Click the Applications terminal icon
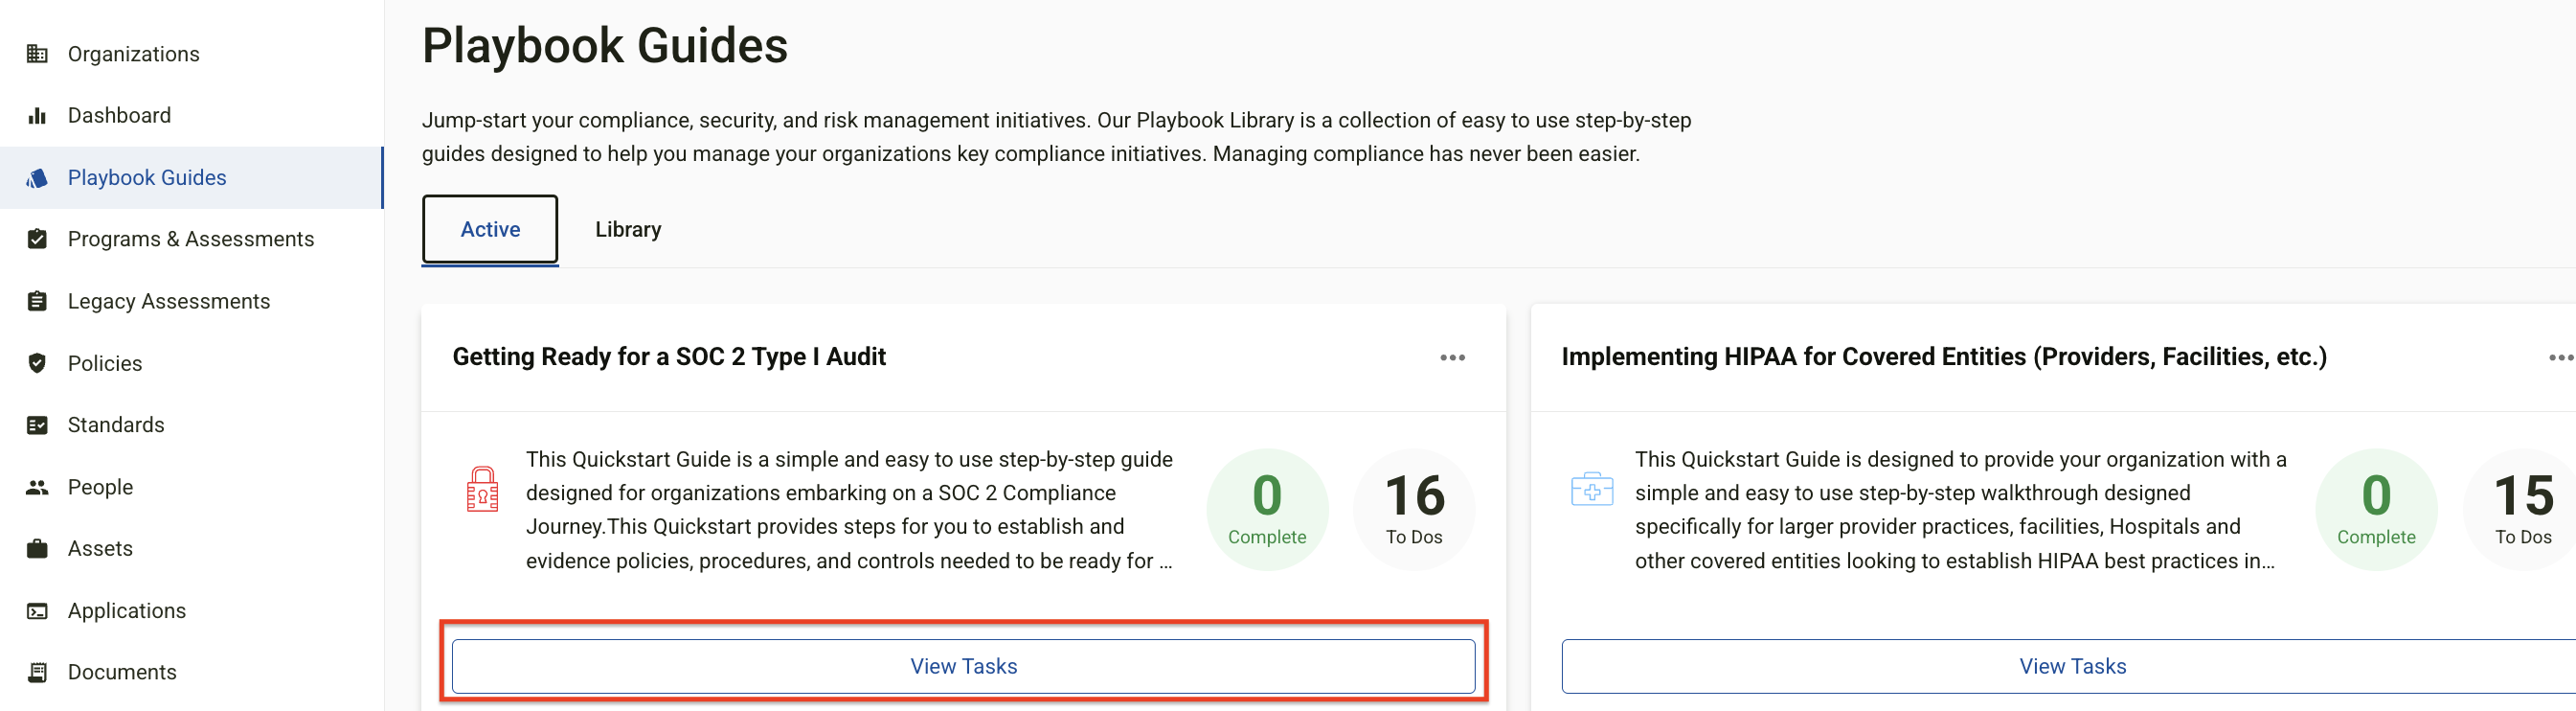Screen dimensions: 2576x711 (37, 611)
